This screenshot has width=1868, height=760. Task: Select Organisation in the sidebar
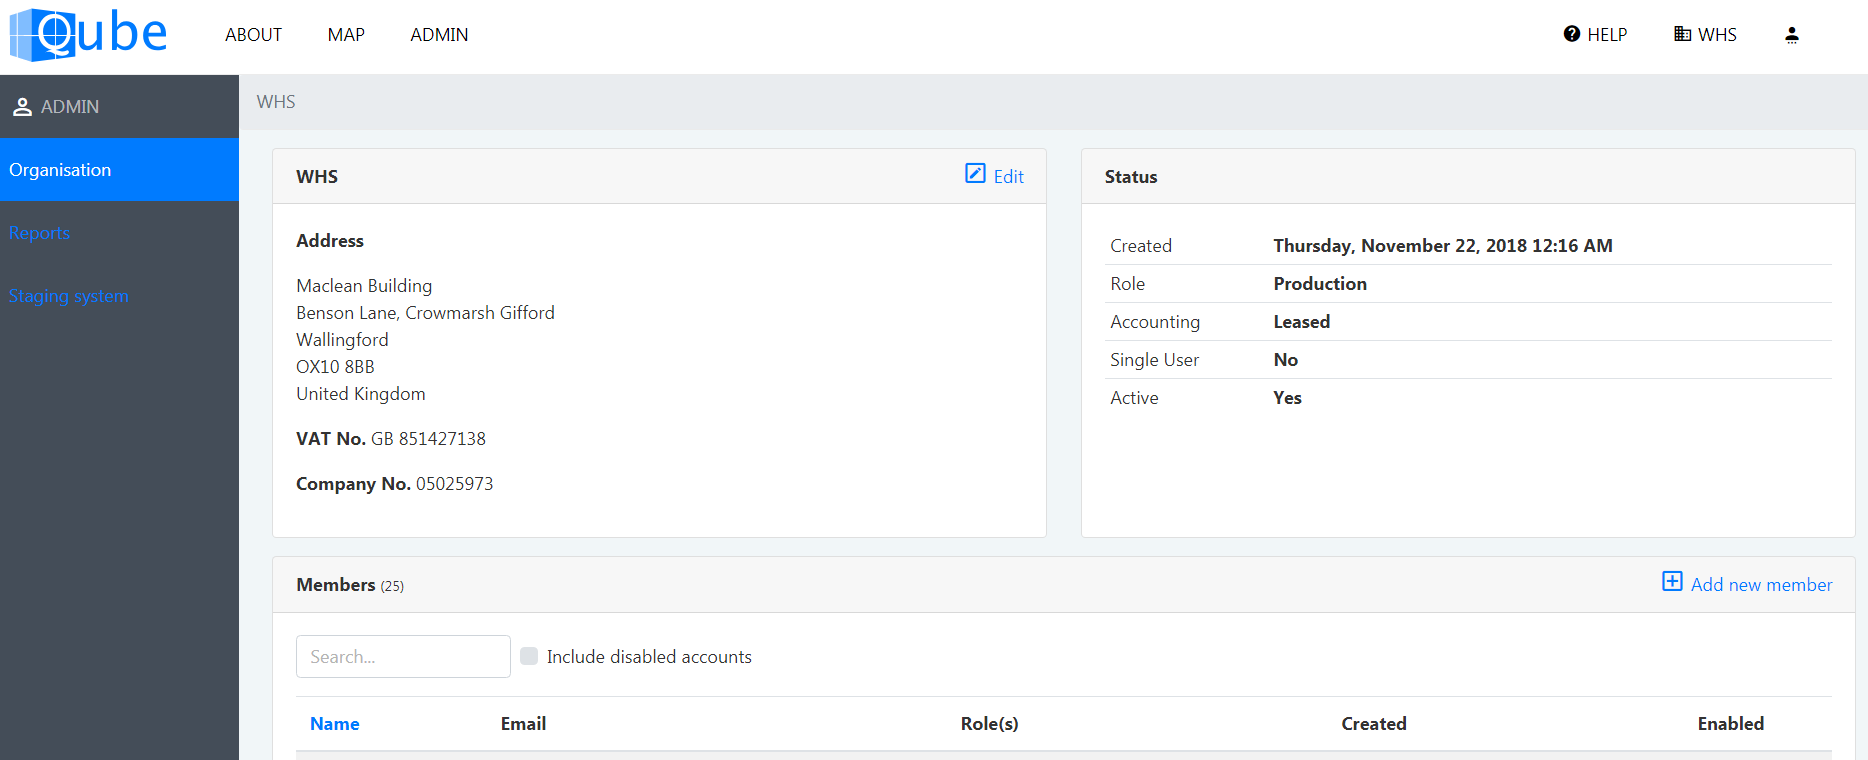click(x=60, y=170)
